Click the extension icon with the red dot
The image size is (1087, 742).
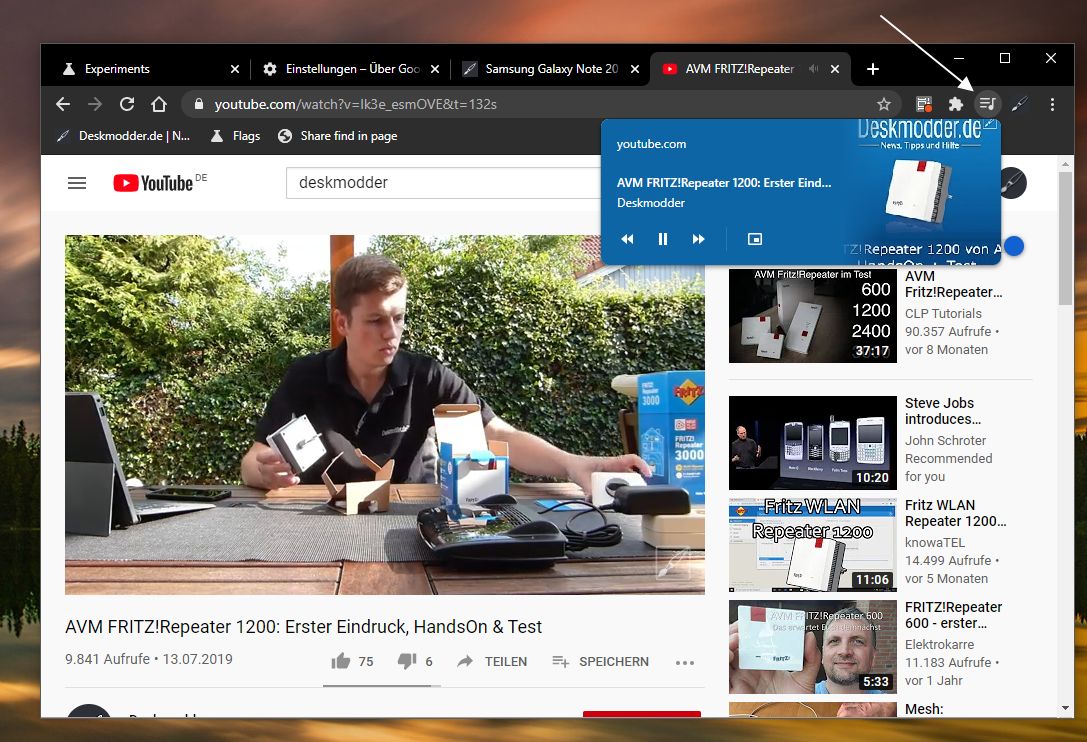pos(923,104)
